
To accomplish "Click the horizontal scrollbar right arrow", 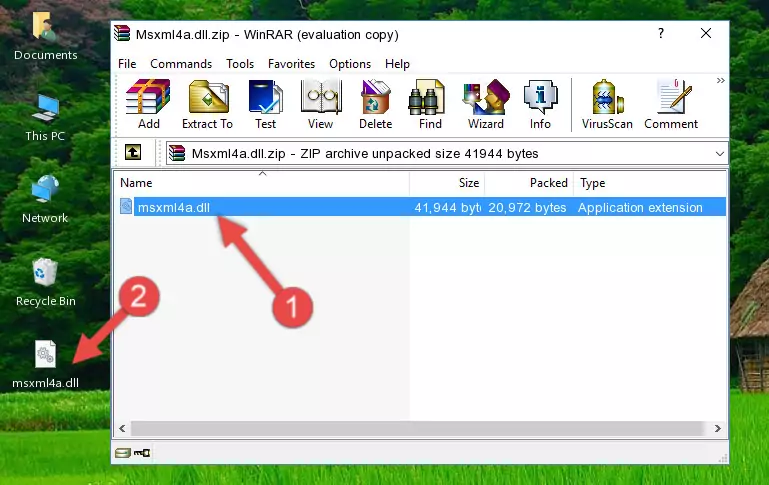I will tap(718, 428).
